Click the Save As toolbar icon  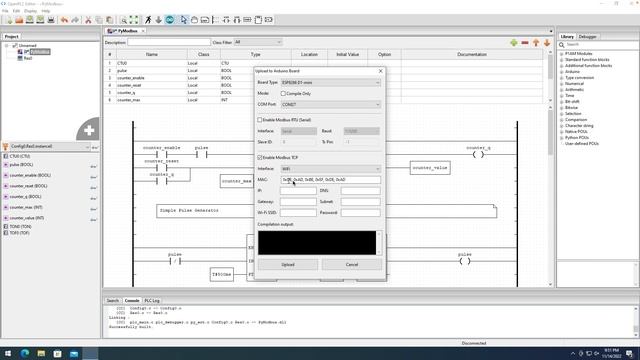[x=40, y=20]
